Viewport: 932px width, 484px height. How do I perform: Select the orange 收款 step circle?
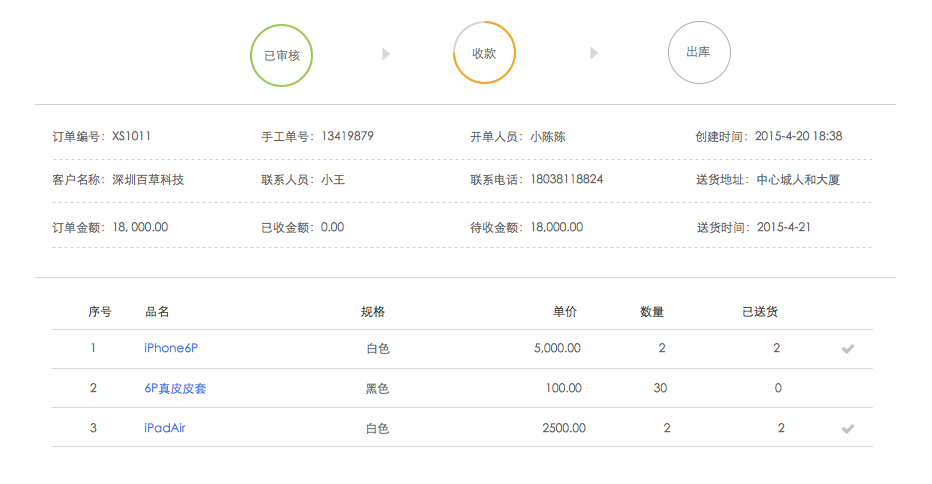point(484,53)
